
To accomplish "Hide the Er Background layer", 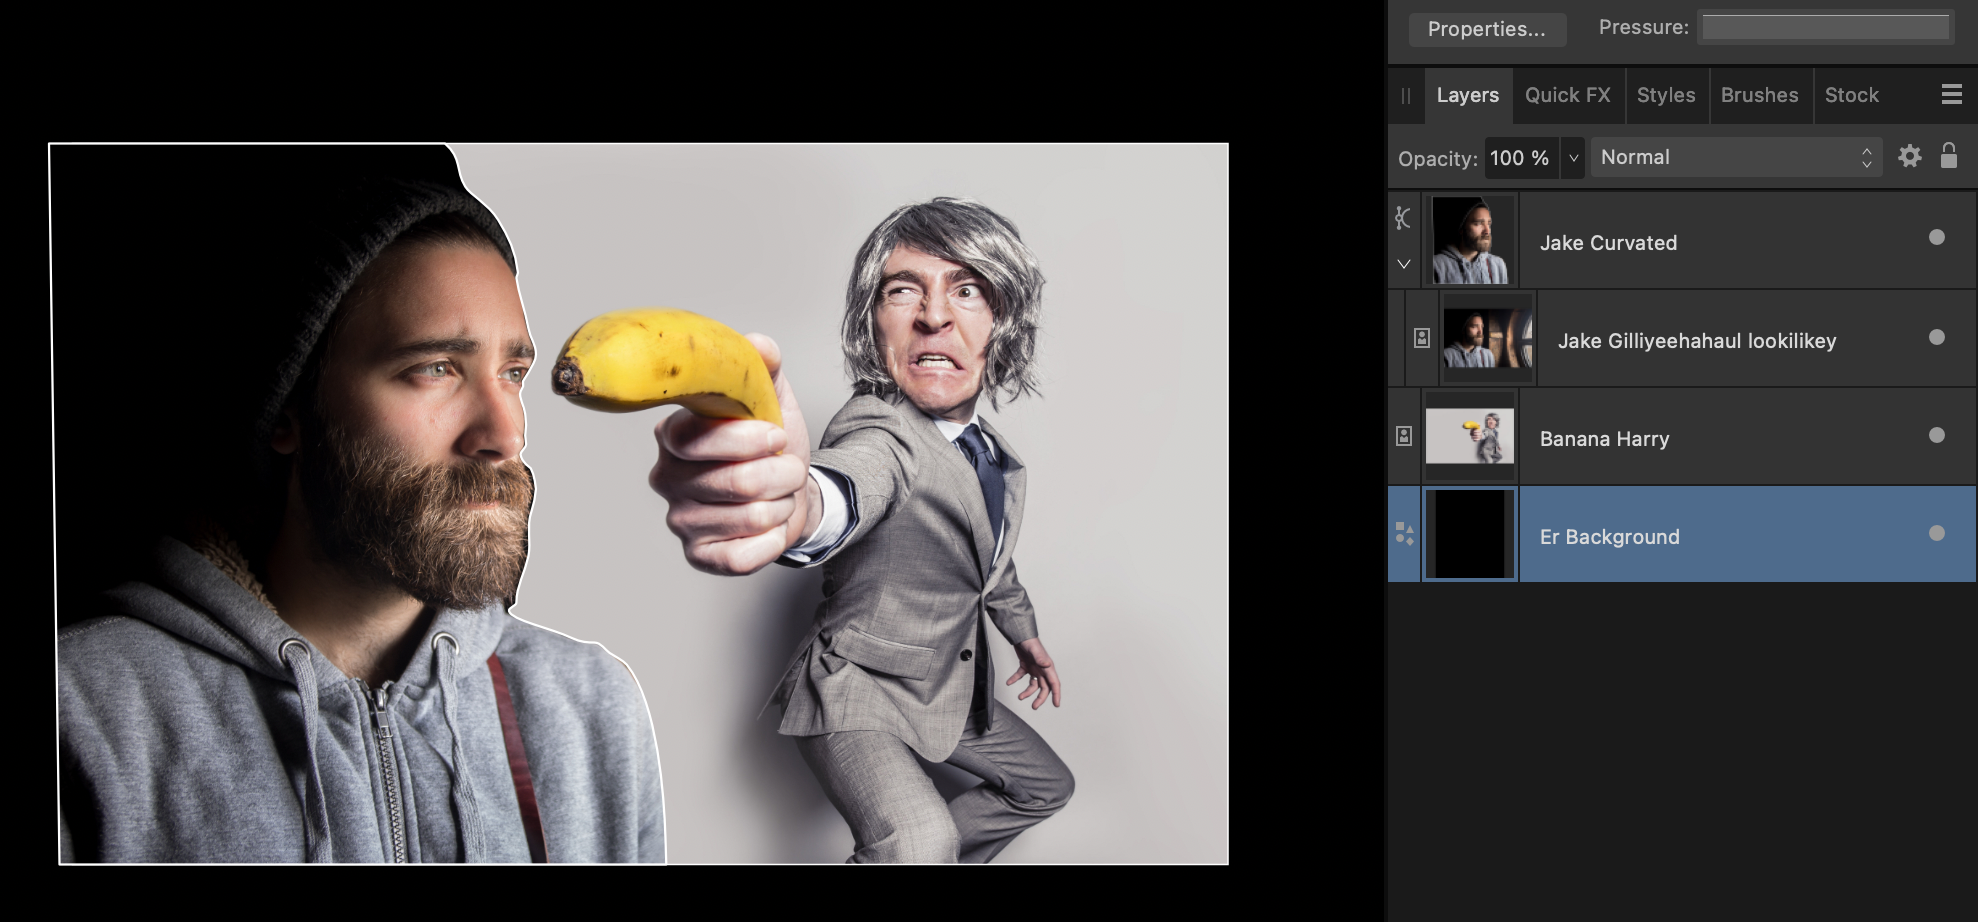I will (x=1937, y=533).
